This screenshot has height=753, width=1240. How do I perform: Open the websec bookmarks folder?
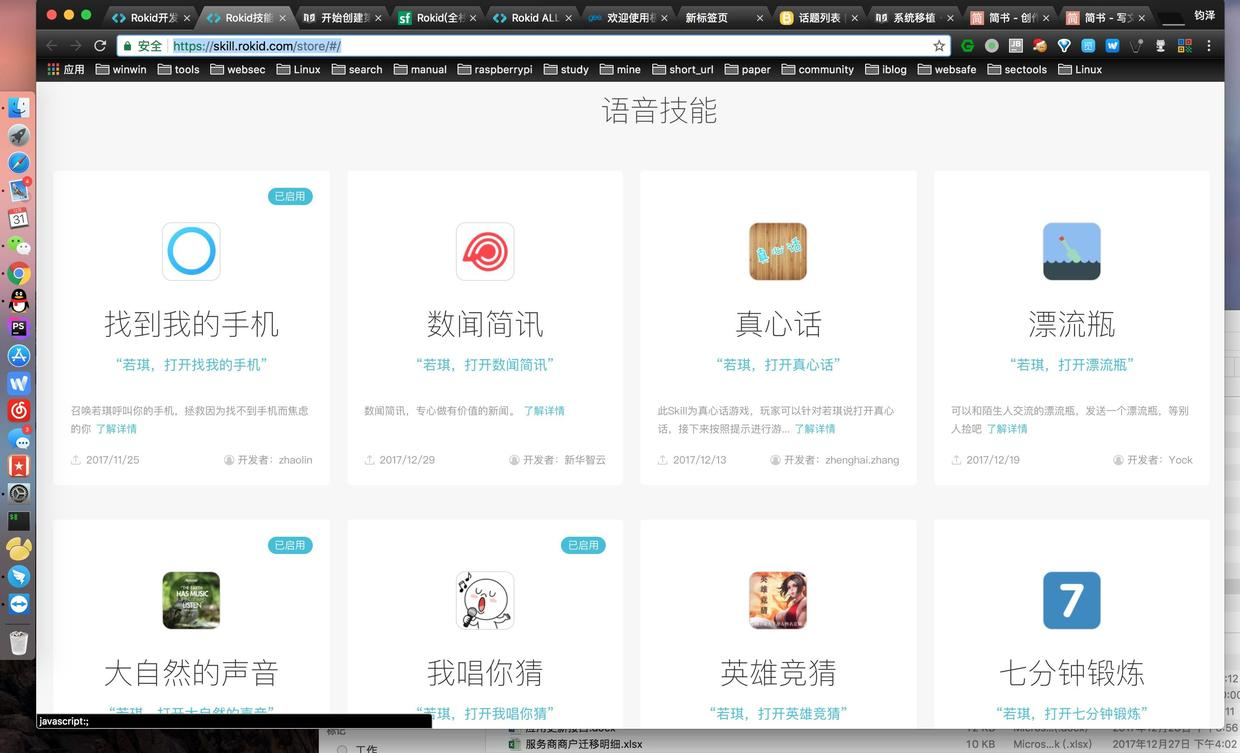pyautogui.click(x=237, y=70)
